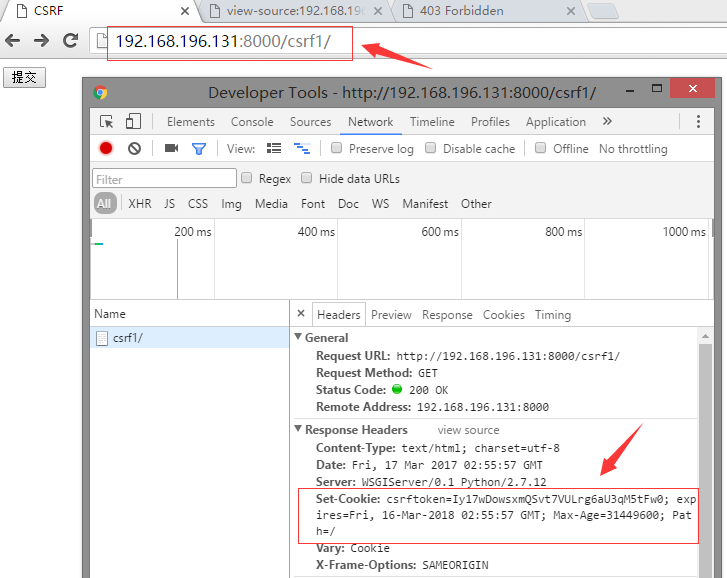727x578 pixels.
Task: Click the network Filter text field
Action: pyautogui.click(x=164, y=179)
